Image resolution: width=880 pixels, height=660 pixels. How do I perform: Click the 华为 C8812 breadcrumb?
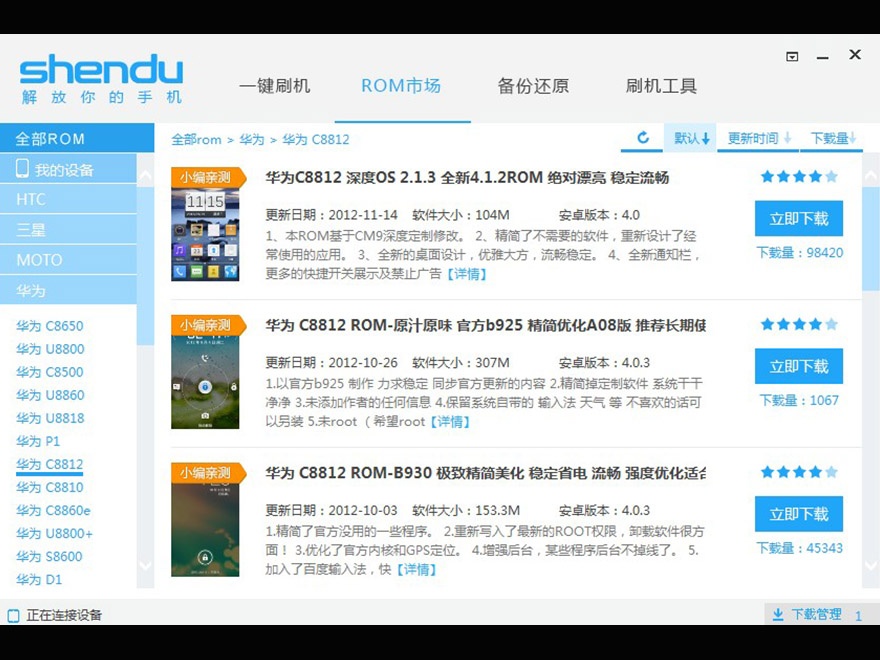tap(315, 139)
